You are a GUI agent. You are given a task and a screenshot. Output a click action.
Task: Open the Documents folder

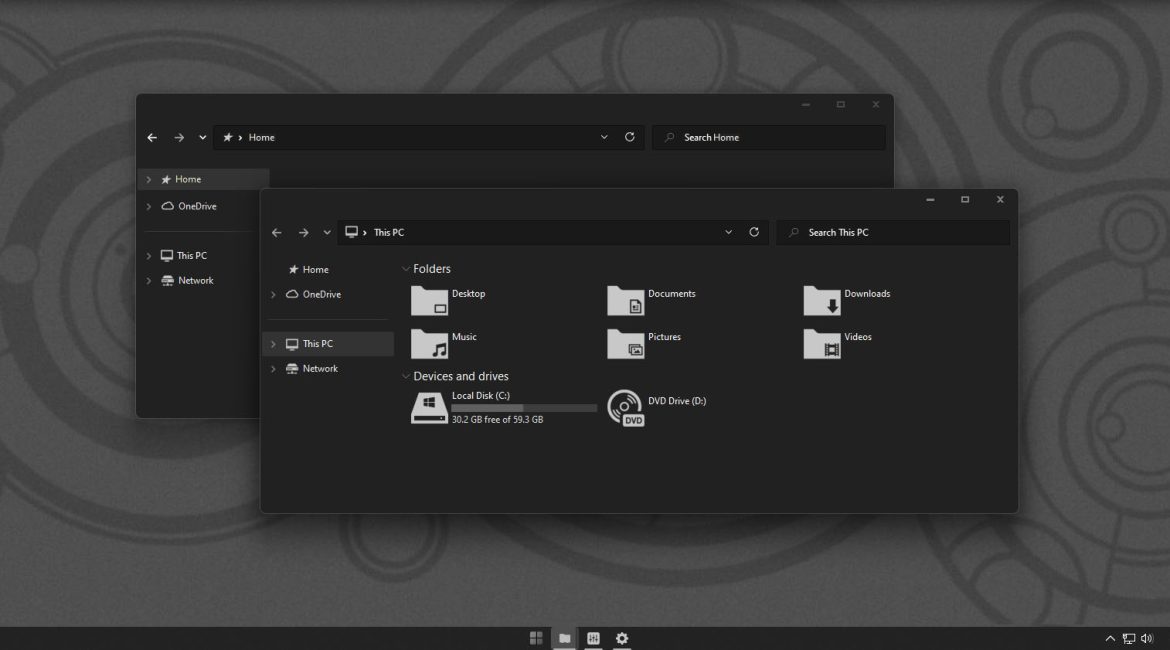tap(626, 300)
